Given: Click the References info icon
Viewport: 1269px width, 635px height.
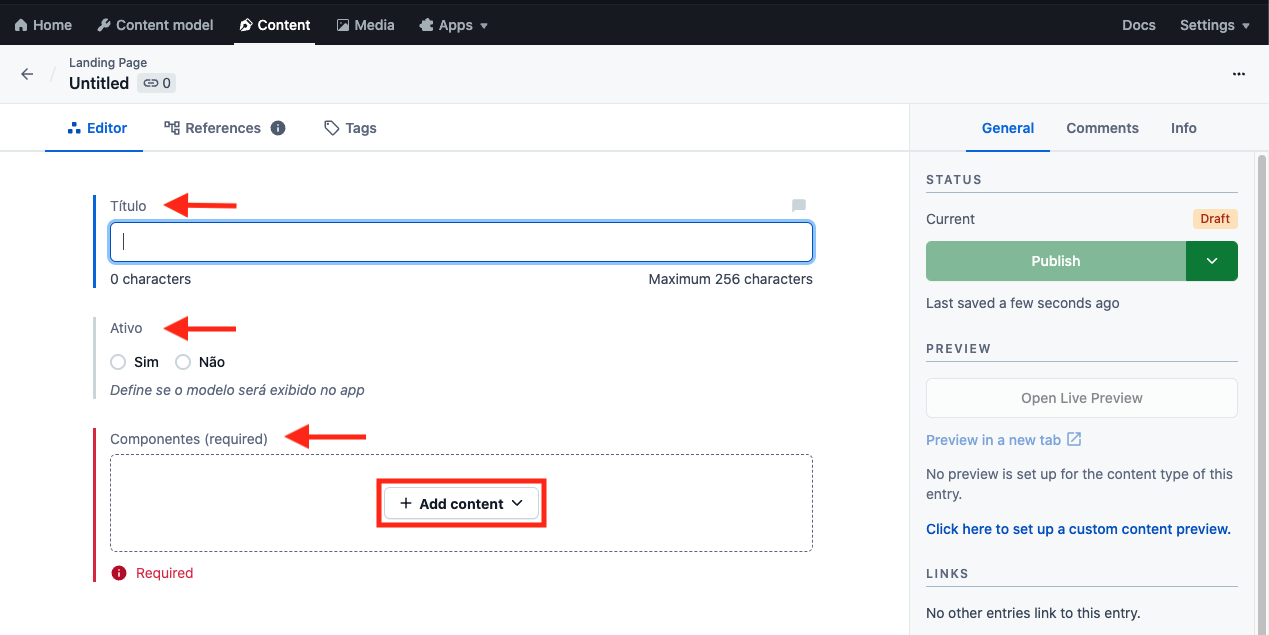Looking at the screenshot, I should point(278,128).
